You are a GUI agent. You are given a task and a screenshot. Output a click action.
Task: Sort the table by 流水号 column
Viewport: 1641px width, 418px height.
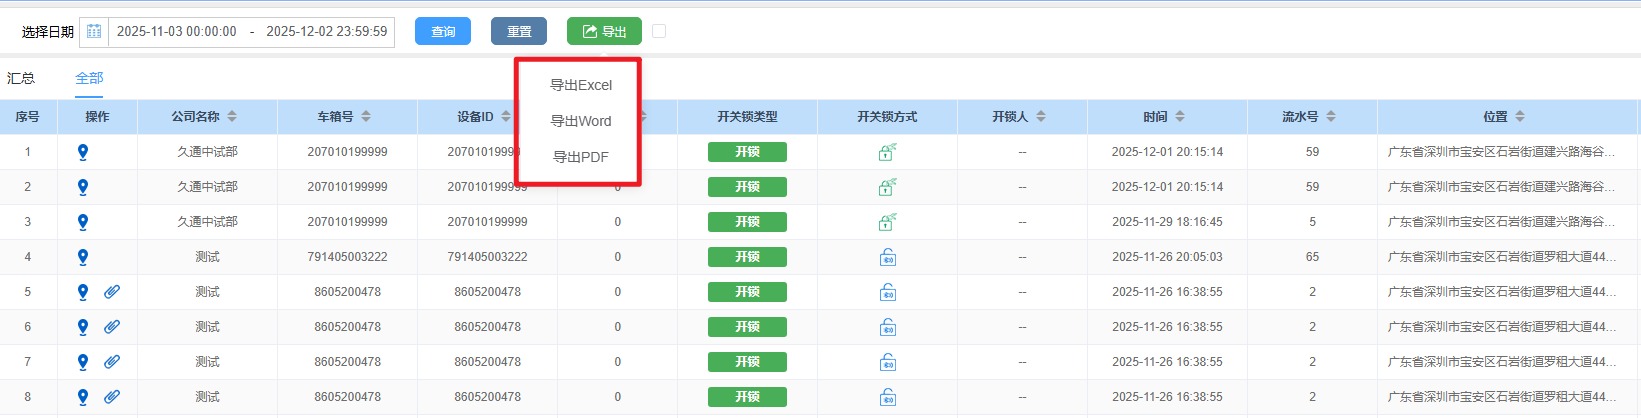pyautogui.click(x=1331, y=117)
